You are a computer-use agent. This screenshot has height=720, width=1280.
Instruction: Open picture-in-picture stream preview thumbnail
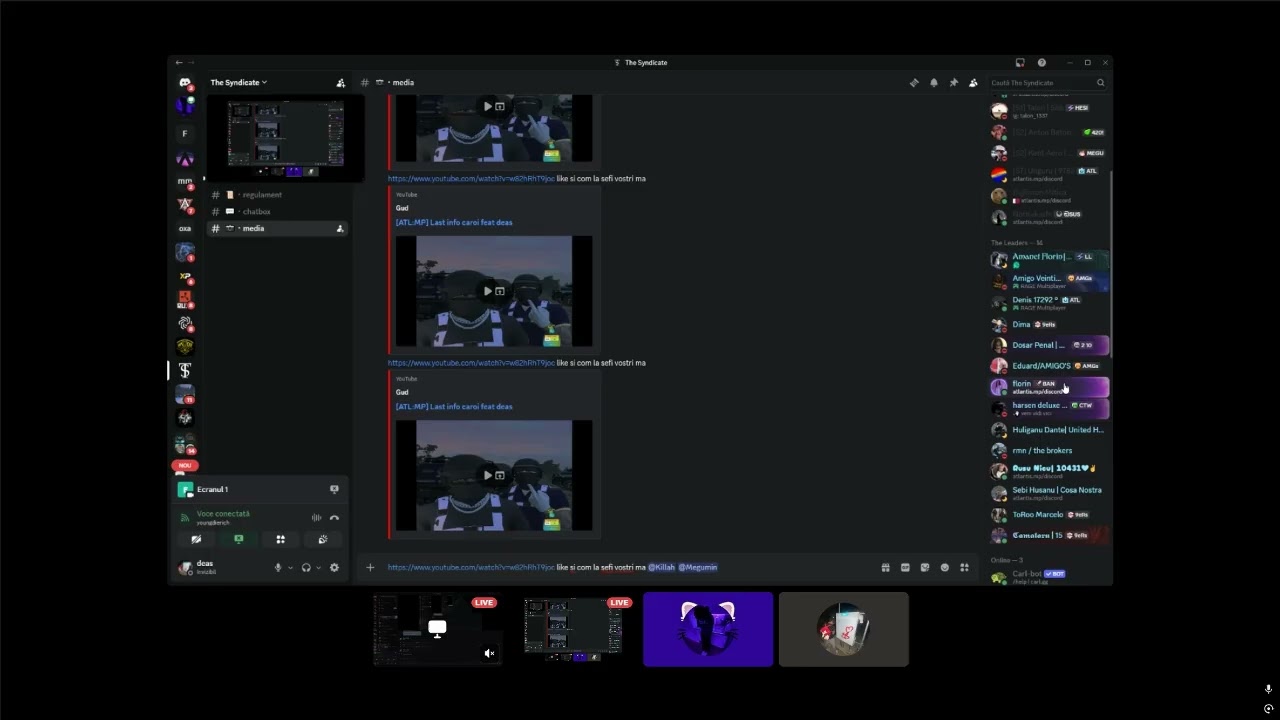(285, 138)
